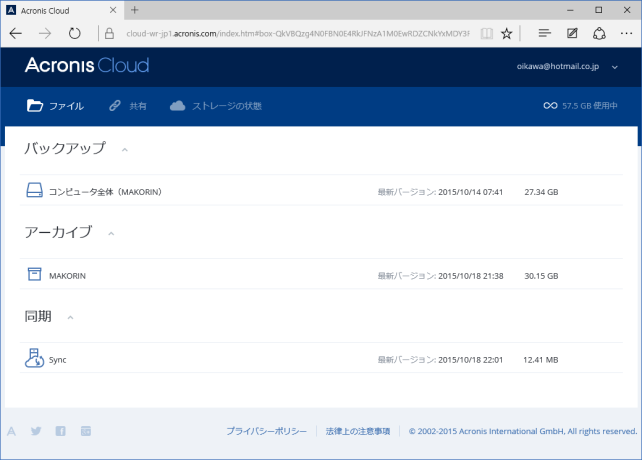Click size value 30.15 GB
Image resolution: width=642 pixels, height=460 pixels.
click(541, 276)
